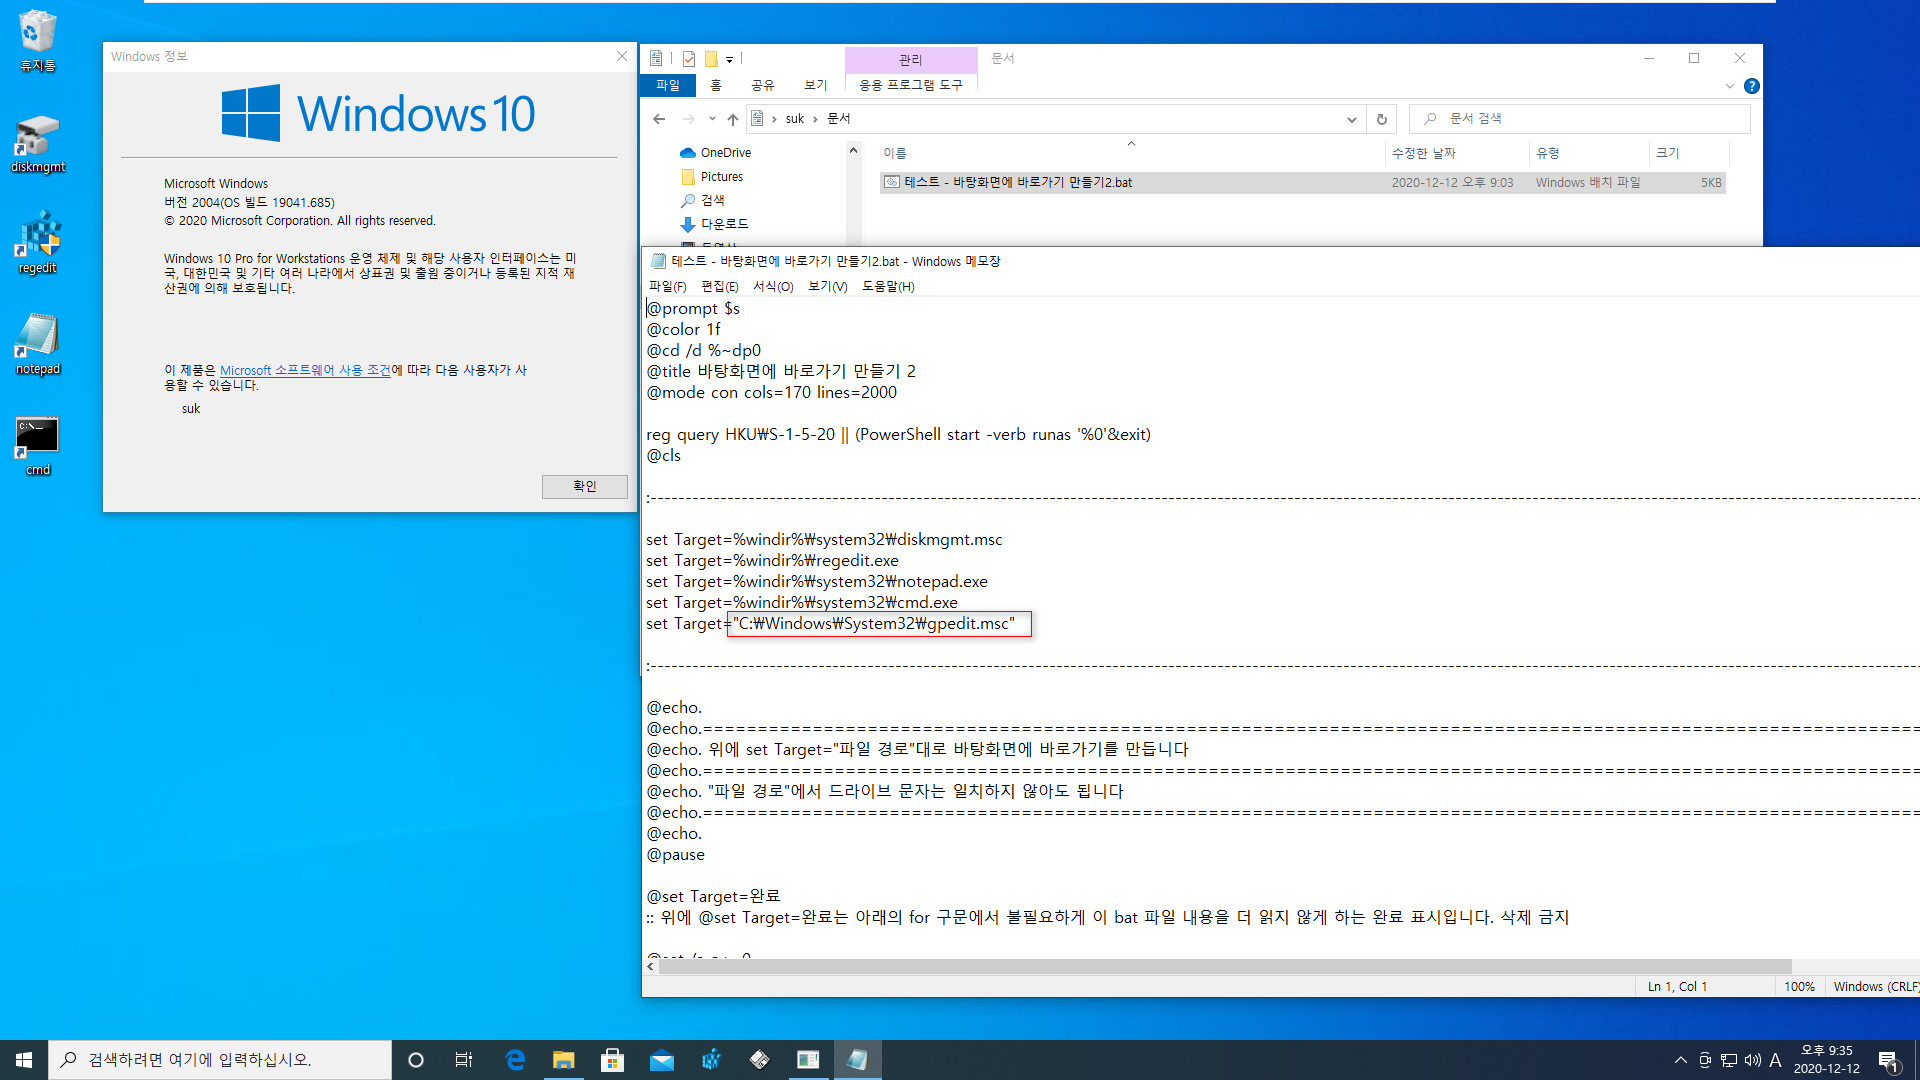Viewport: 1920px width, 1080px height.
Task: Sort files by the Name column header
Action: 1130,153
